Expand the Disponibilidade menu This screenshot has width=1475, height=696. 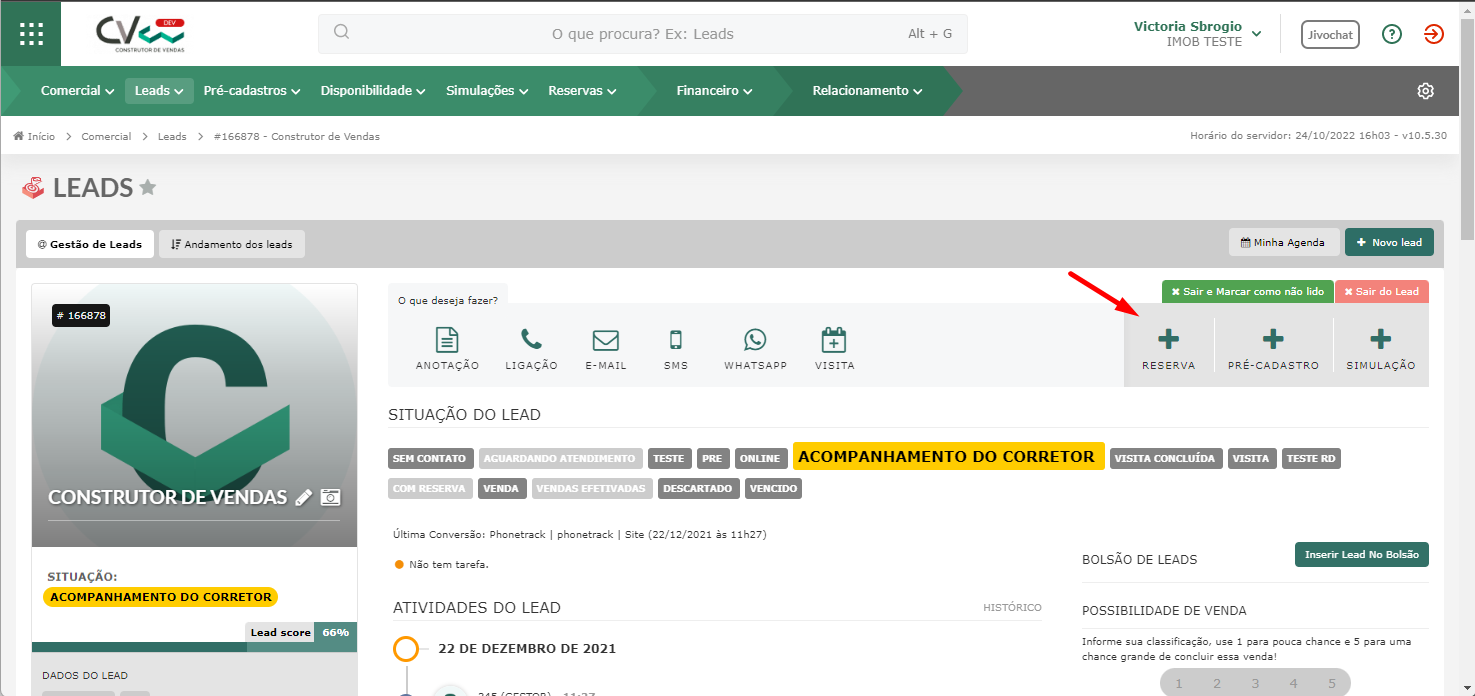[373, 91]
